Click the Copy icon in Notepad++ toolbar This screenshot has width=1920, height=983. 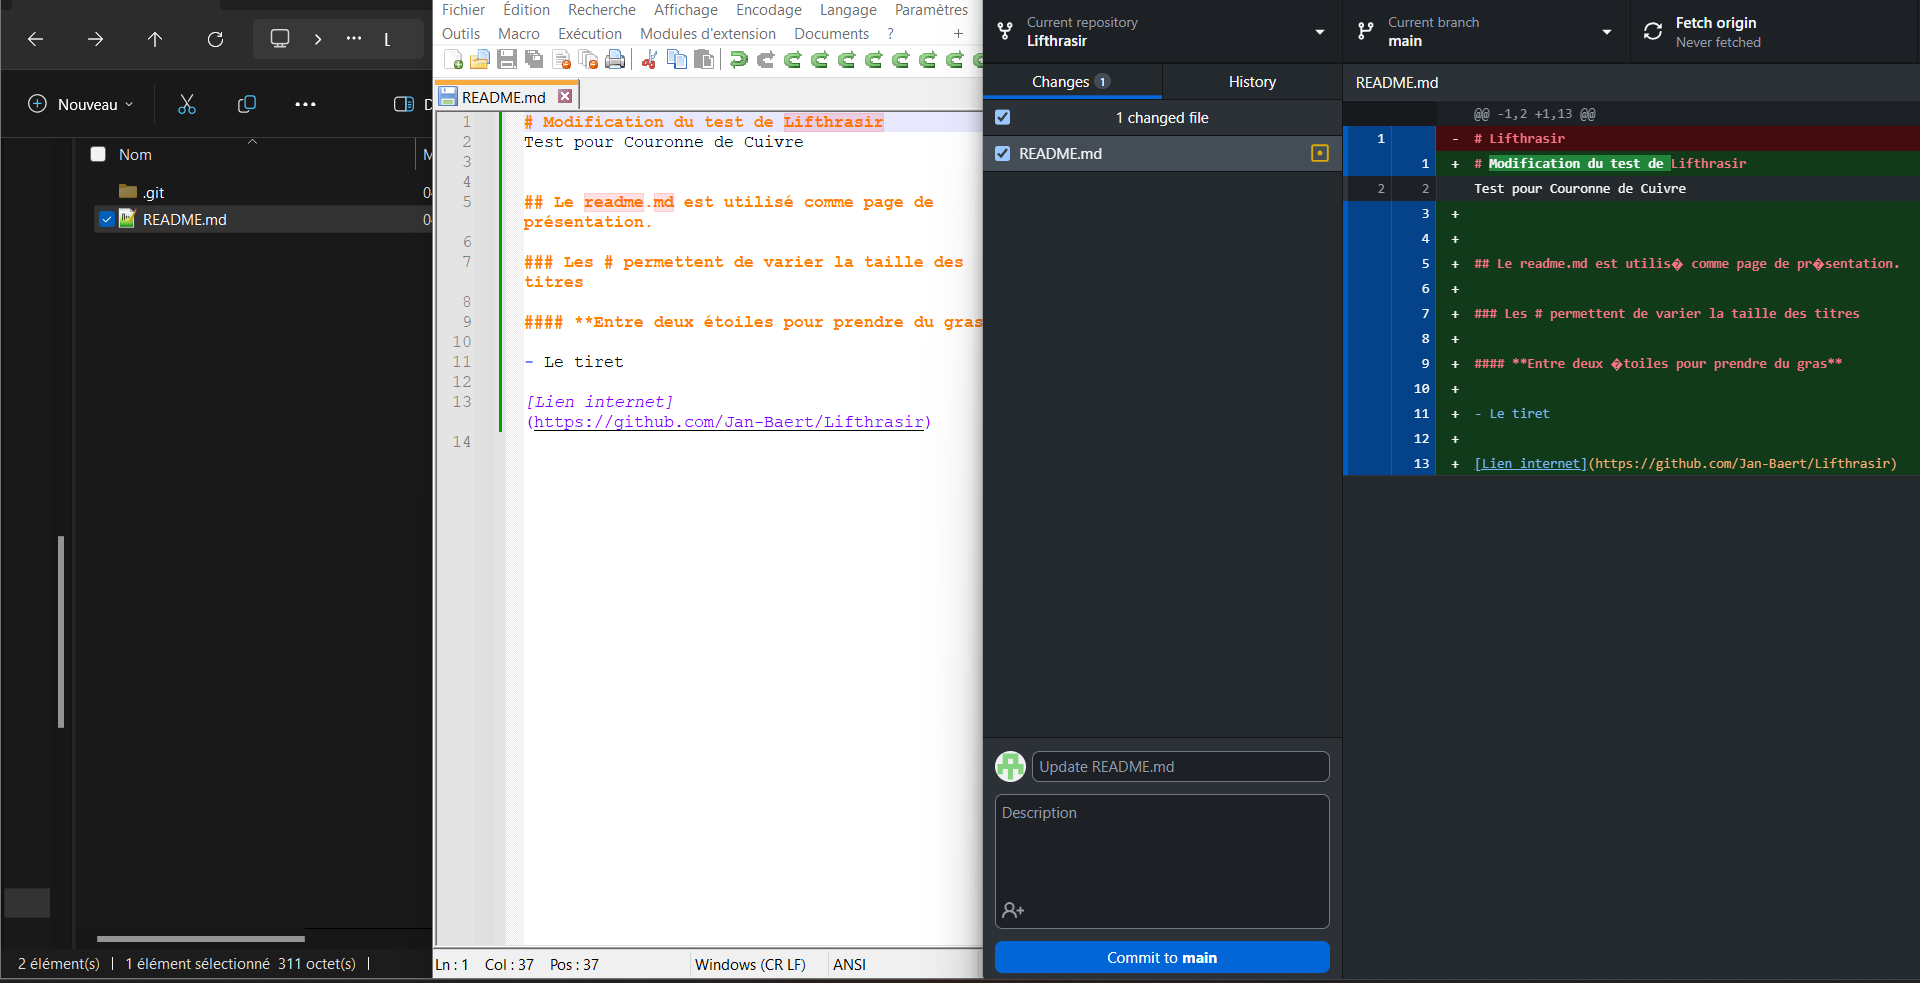click(677, 60)
